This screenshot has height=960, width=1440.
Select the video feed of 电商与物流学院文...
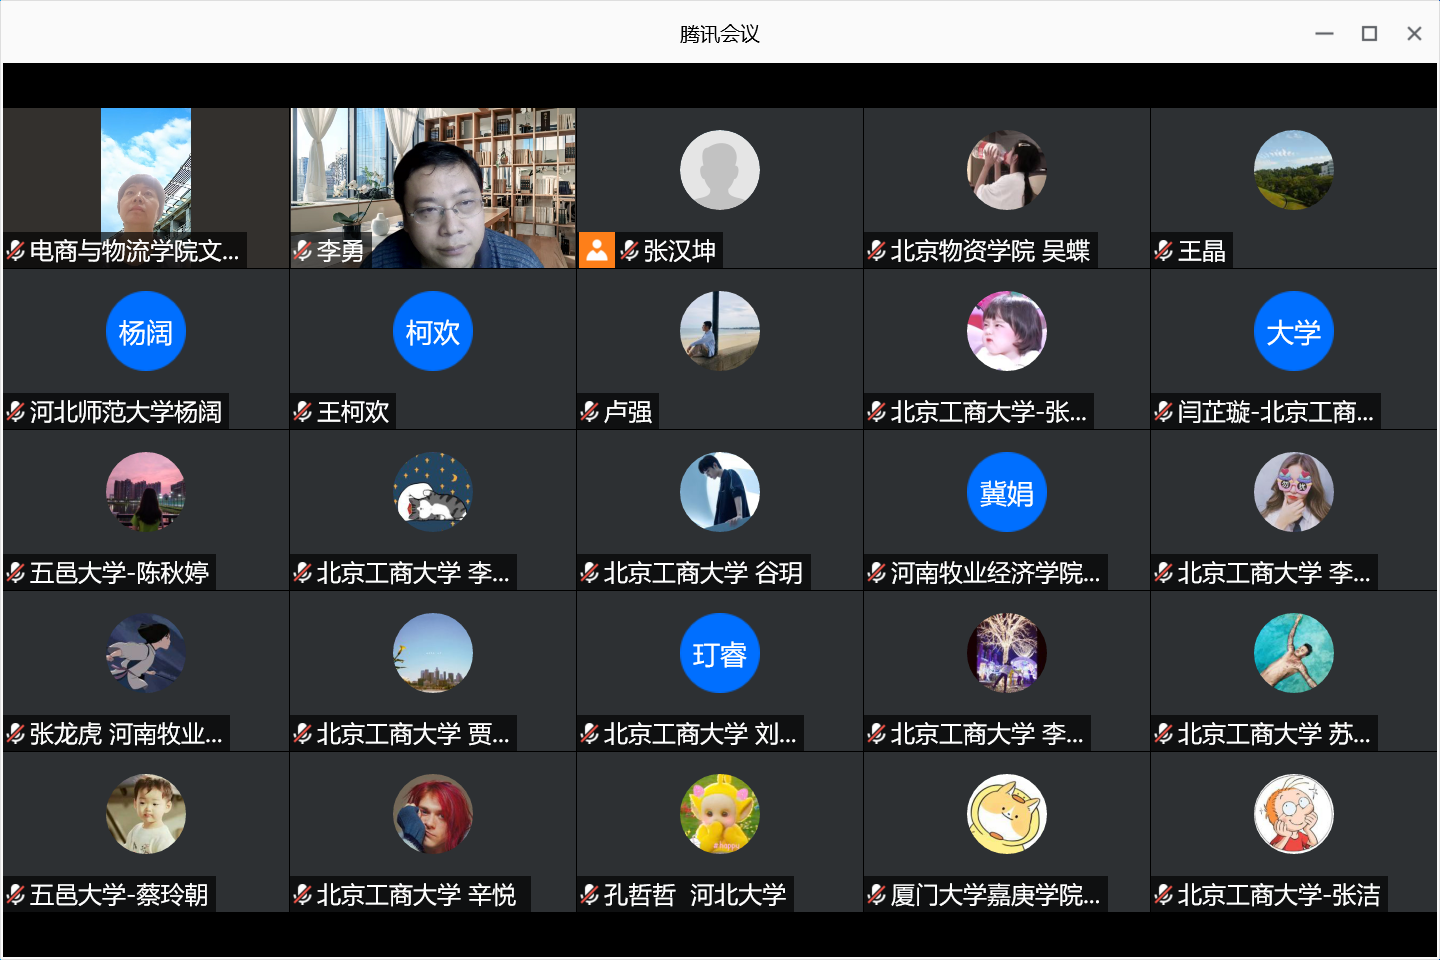(x=145, y=170)
